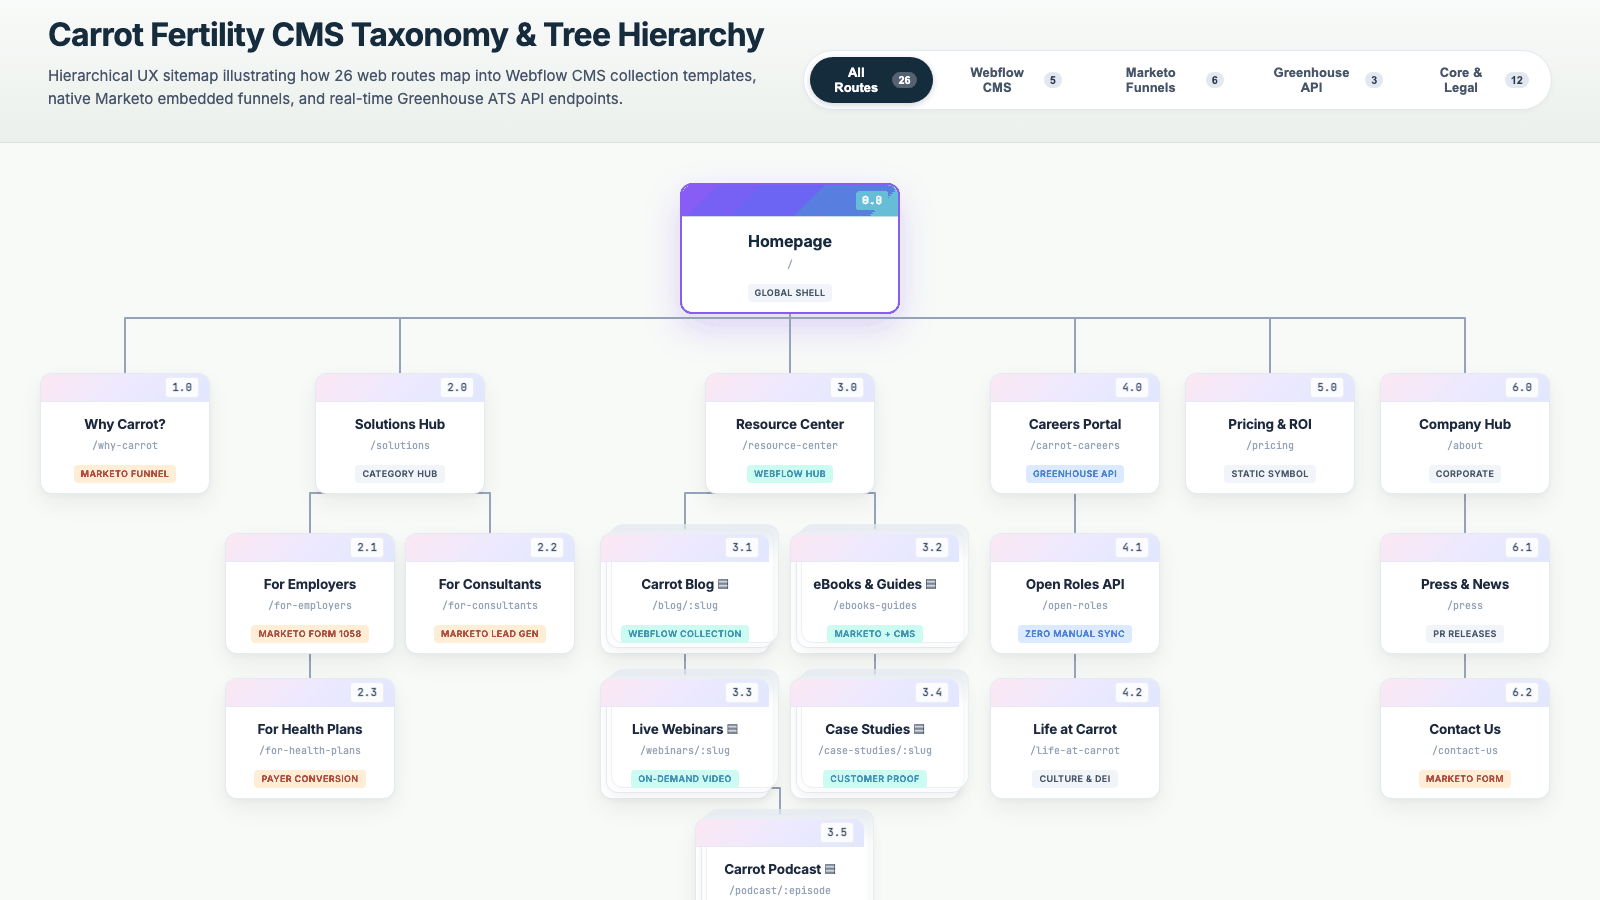Screen dimensions: 1600x900
Task: Click the STATIC SYMBOL tag
Action: click(1270, 474)
